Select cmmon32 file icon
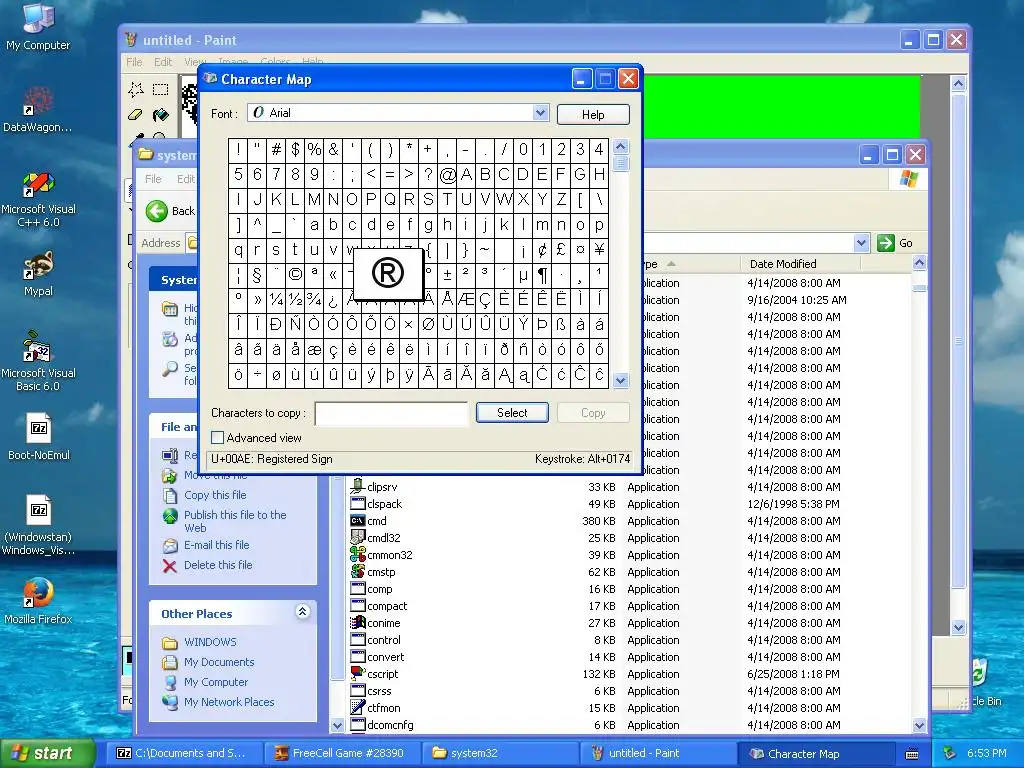The image size is (1024, 768). point(357,554)
